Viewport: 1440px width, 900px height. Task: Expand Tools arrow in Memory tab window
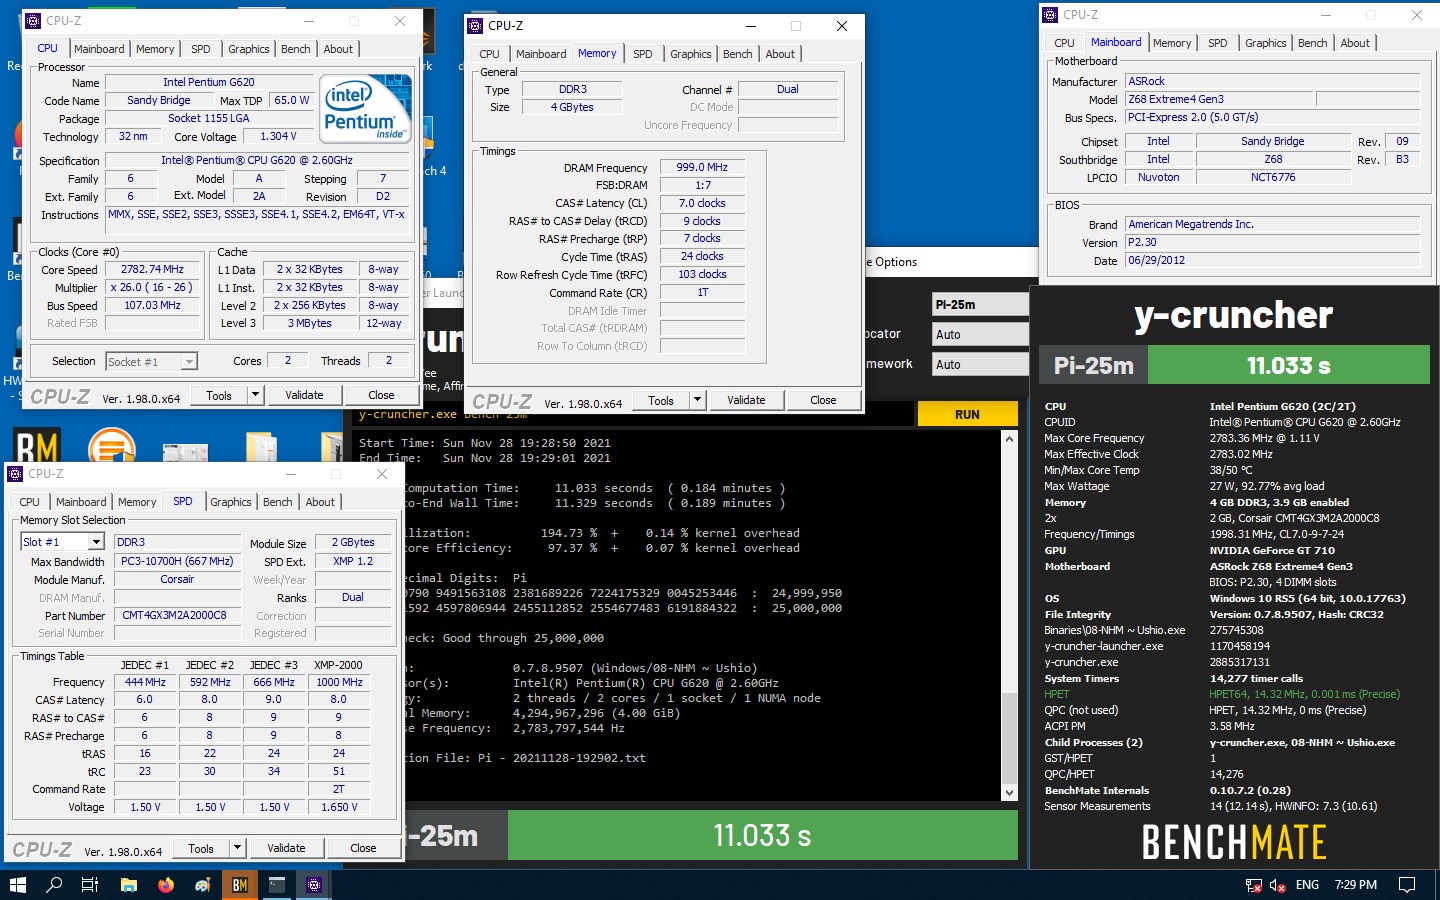click(x=697, y=400)
